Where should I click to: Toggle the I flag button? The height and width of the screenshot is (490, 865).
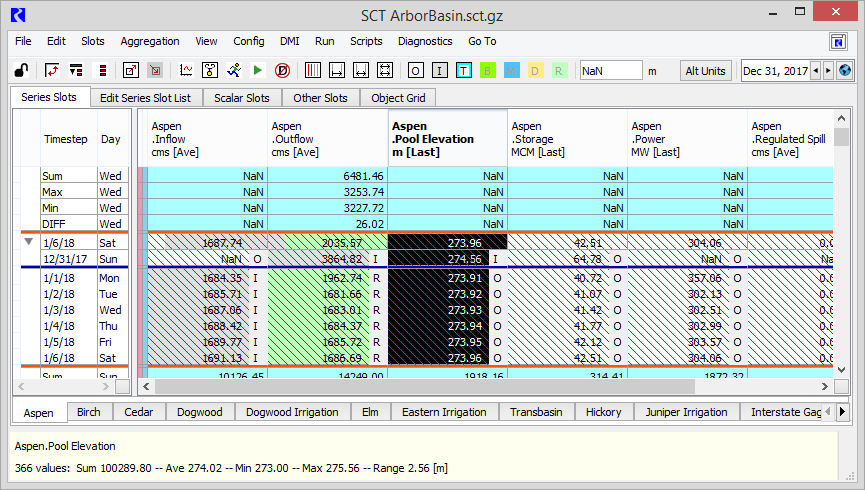pyautogui.click(x=440, y=71)
